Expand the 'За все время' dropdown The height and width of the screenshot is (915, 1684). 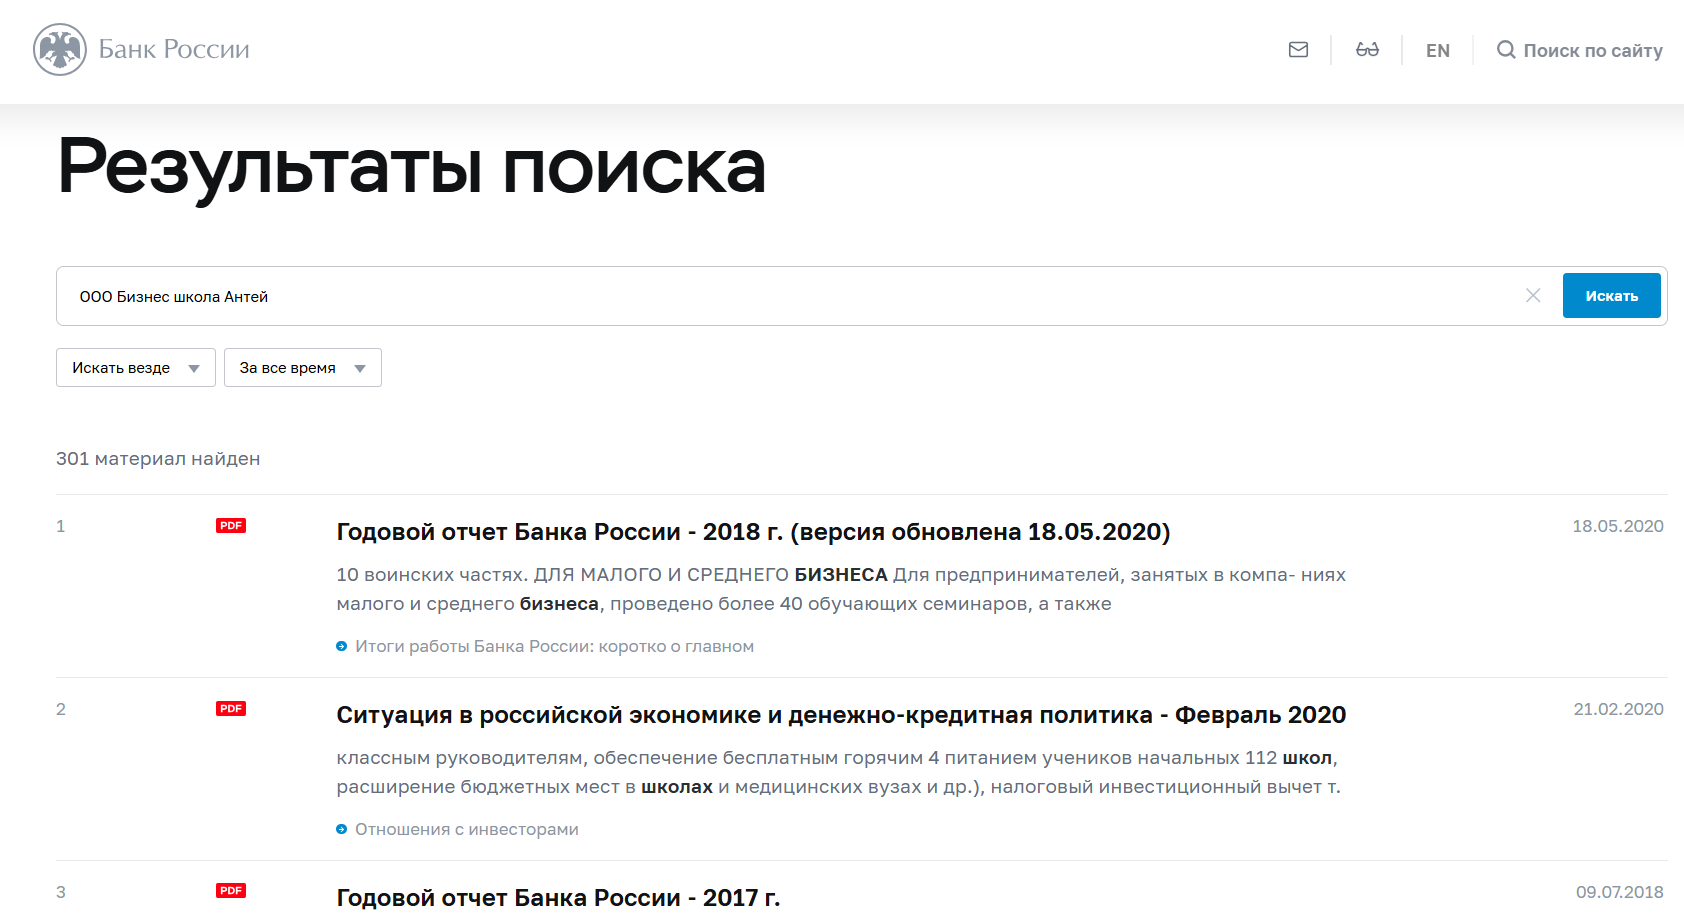(303, 368)
